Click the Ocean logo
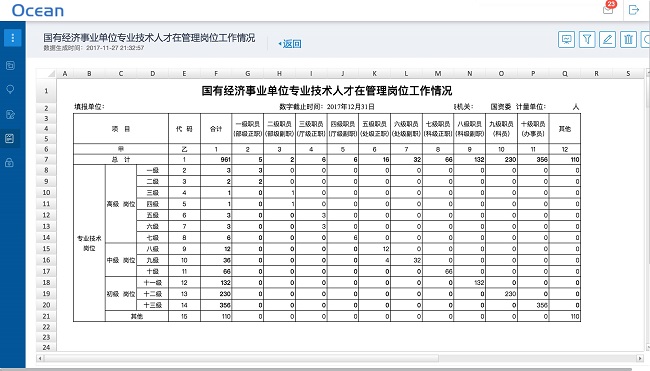 (x=38, y=10)
